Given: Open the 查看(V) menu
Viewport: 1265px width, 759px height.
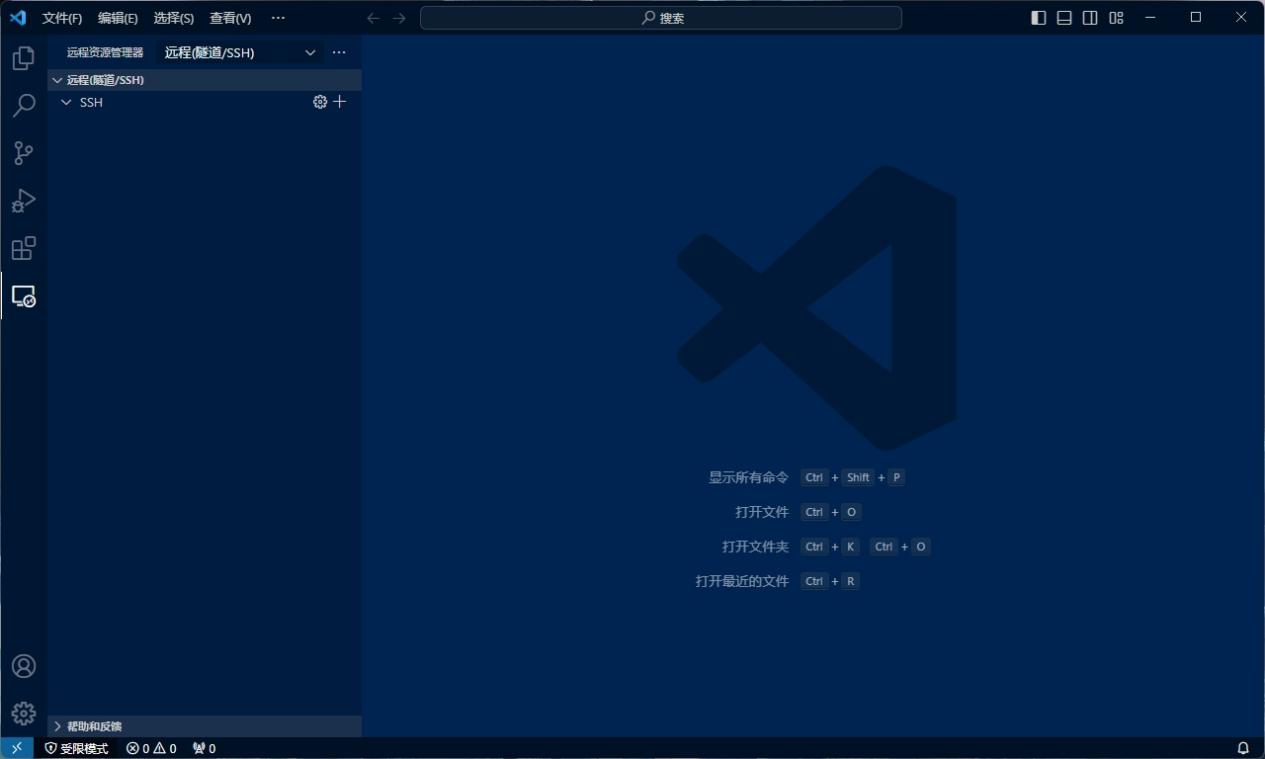Looking at the screenshot, I should point(230,18).
